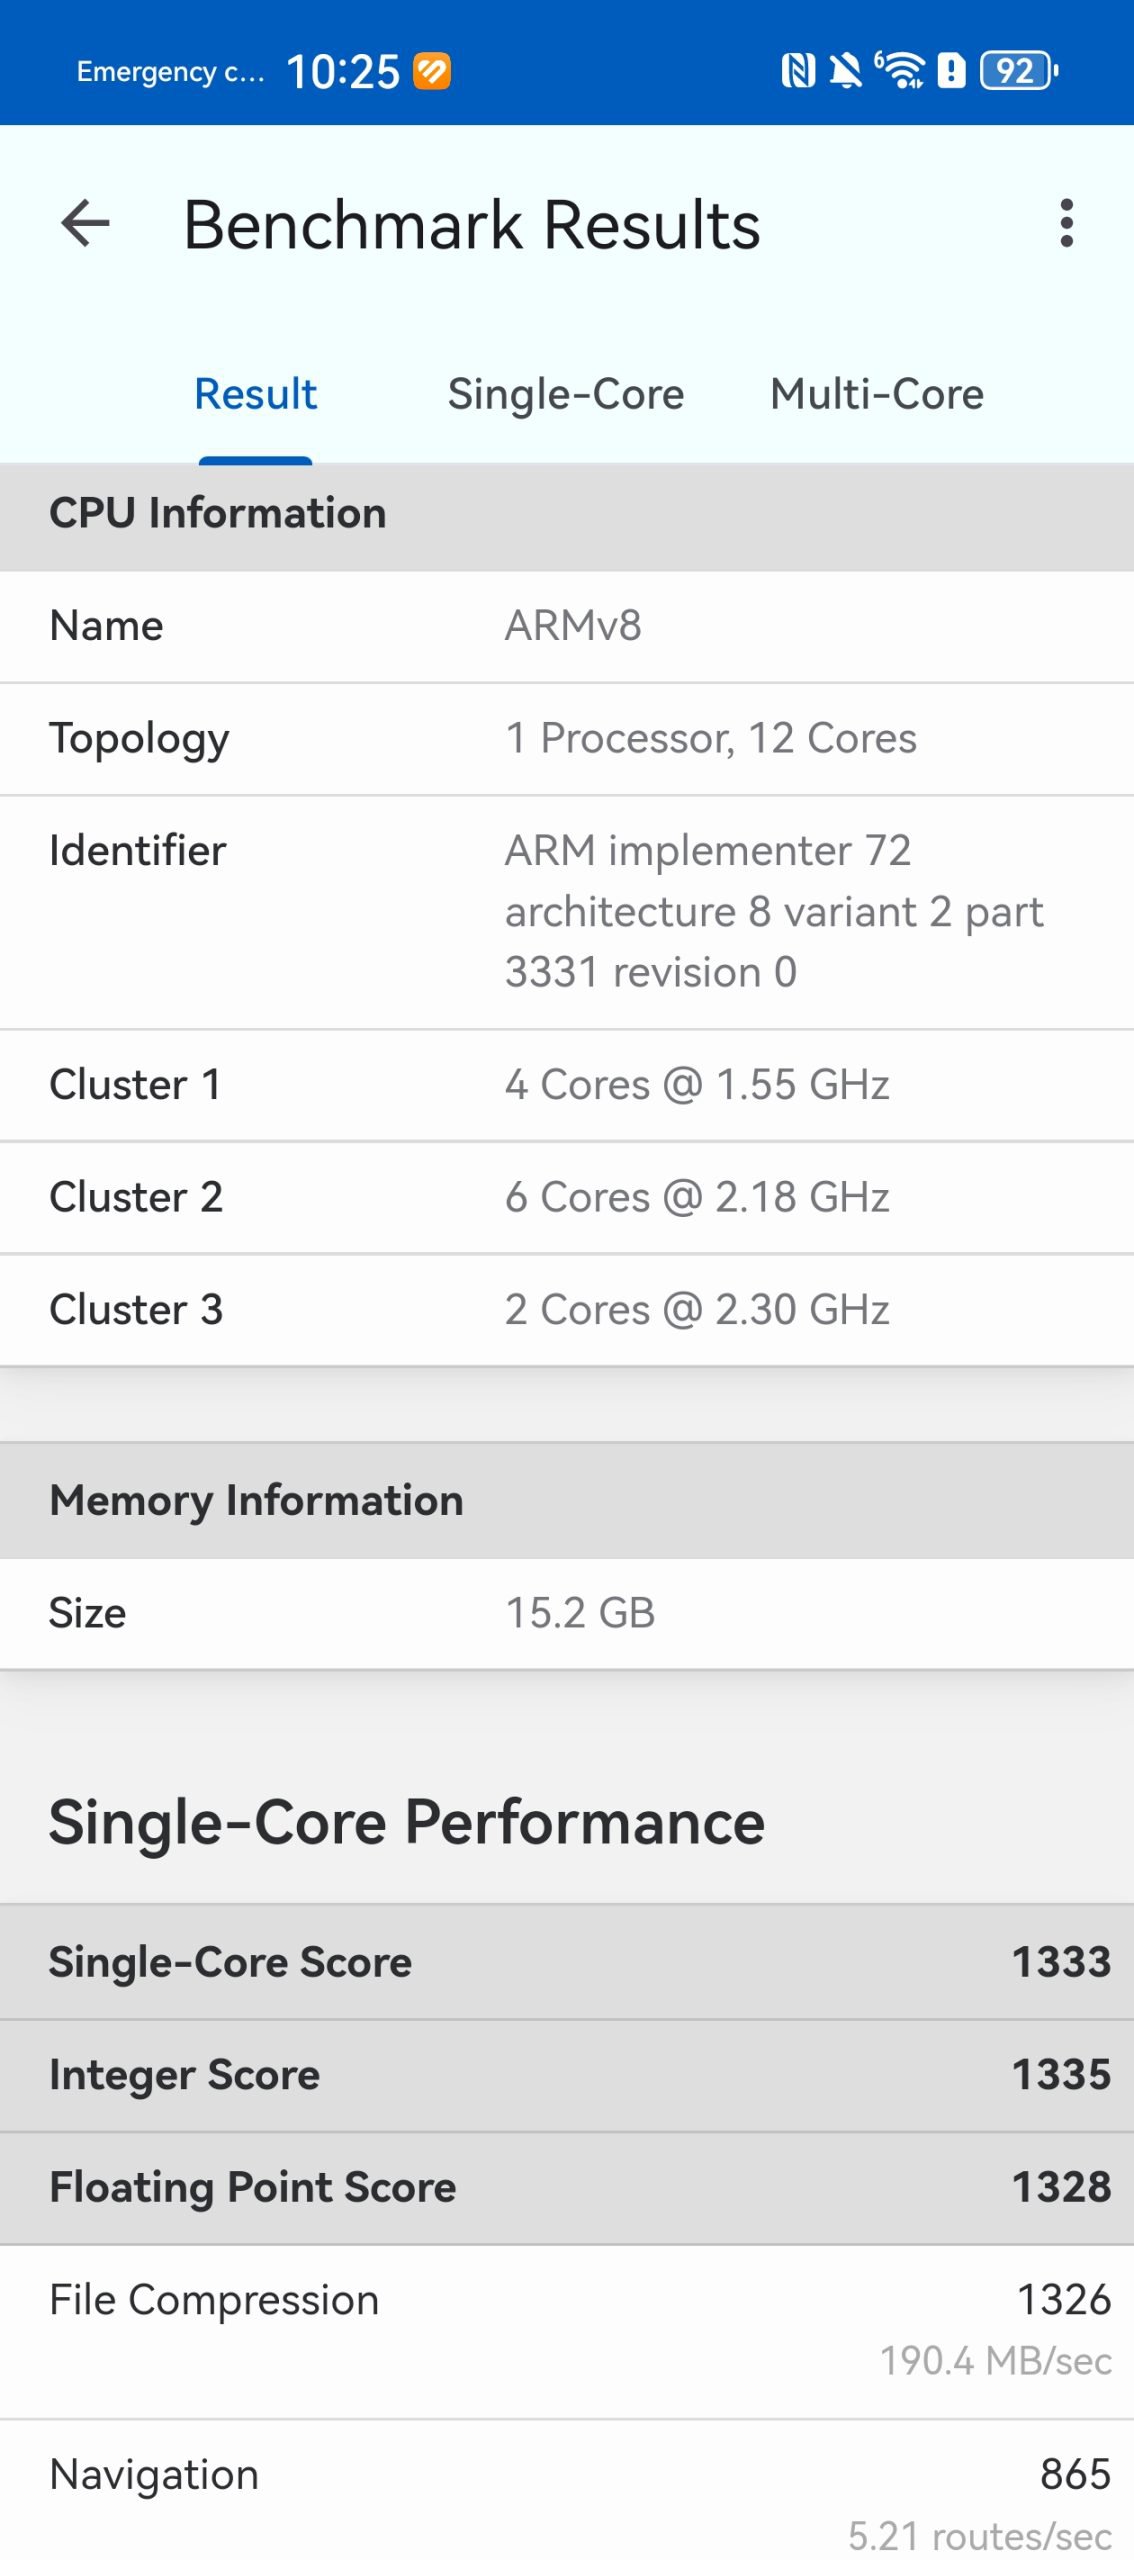This screenshot has height=2560, width=1134.
Task: Tap the Single-Core Score row
Action: click(x=567, y=1961)
